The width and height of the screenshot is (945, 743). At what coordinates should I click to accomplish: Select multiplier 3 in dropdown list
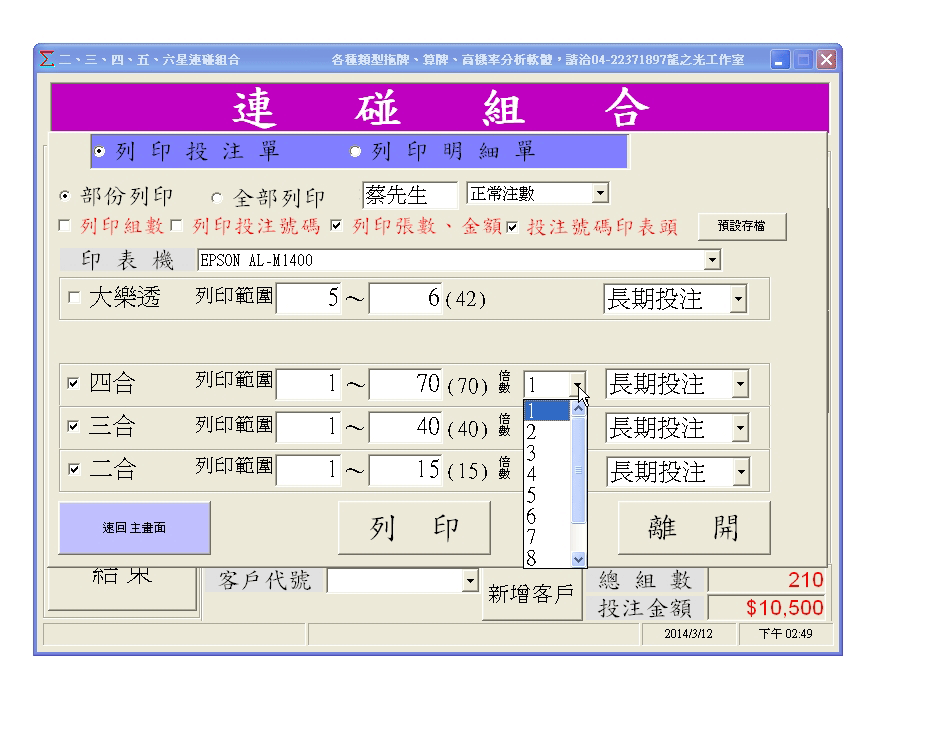pyautogui.click(x=547, y=453)
